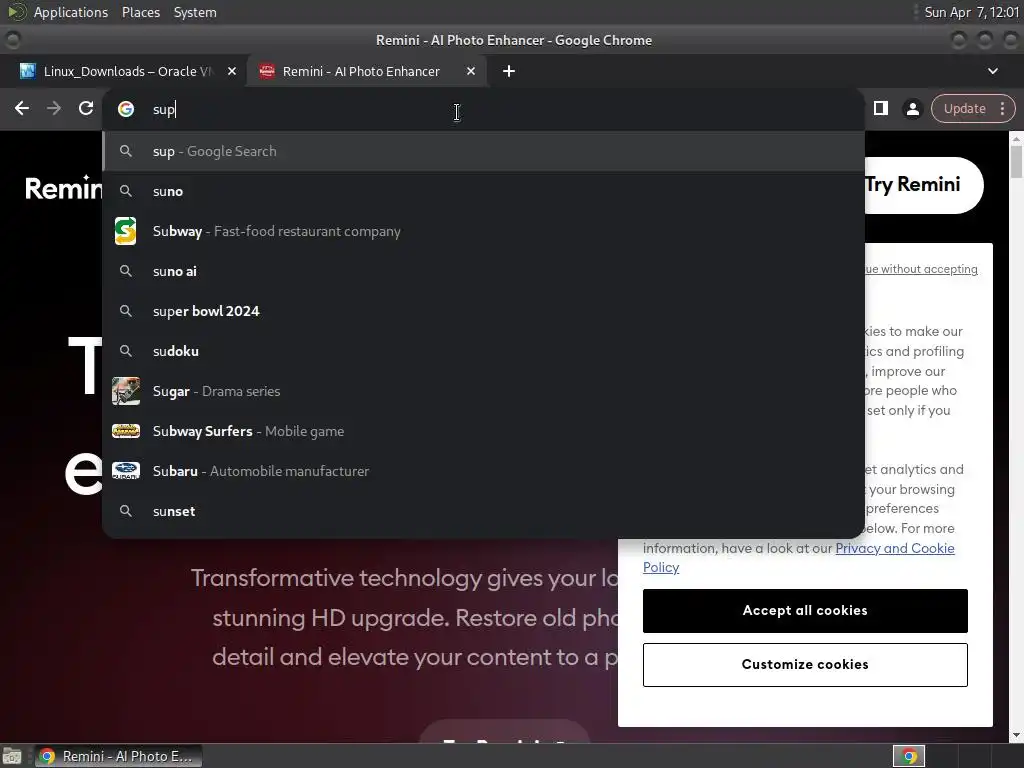Click the Try Remini button

(x=923, y=185)
